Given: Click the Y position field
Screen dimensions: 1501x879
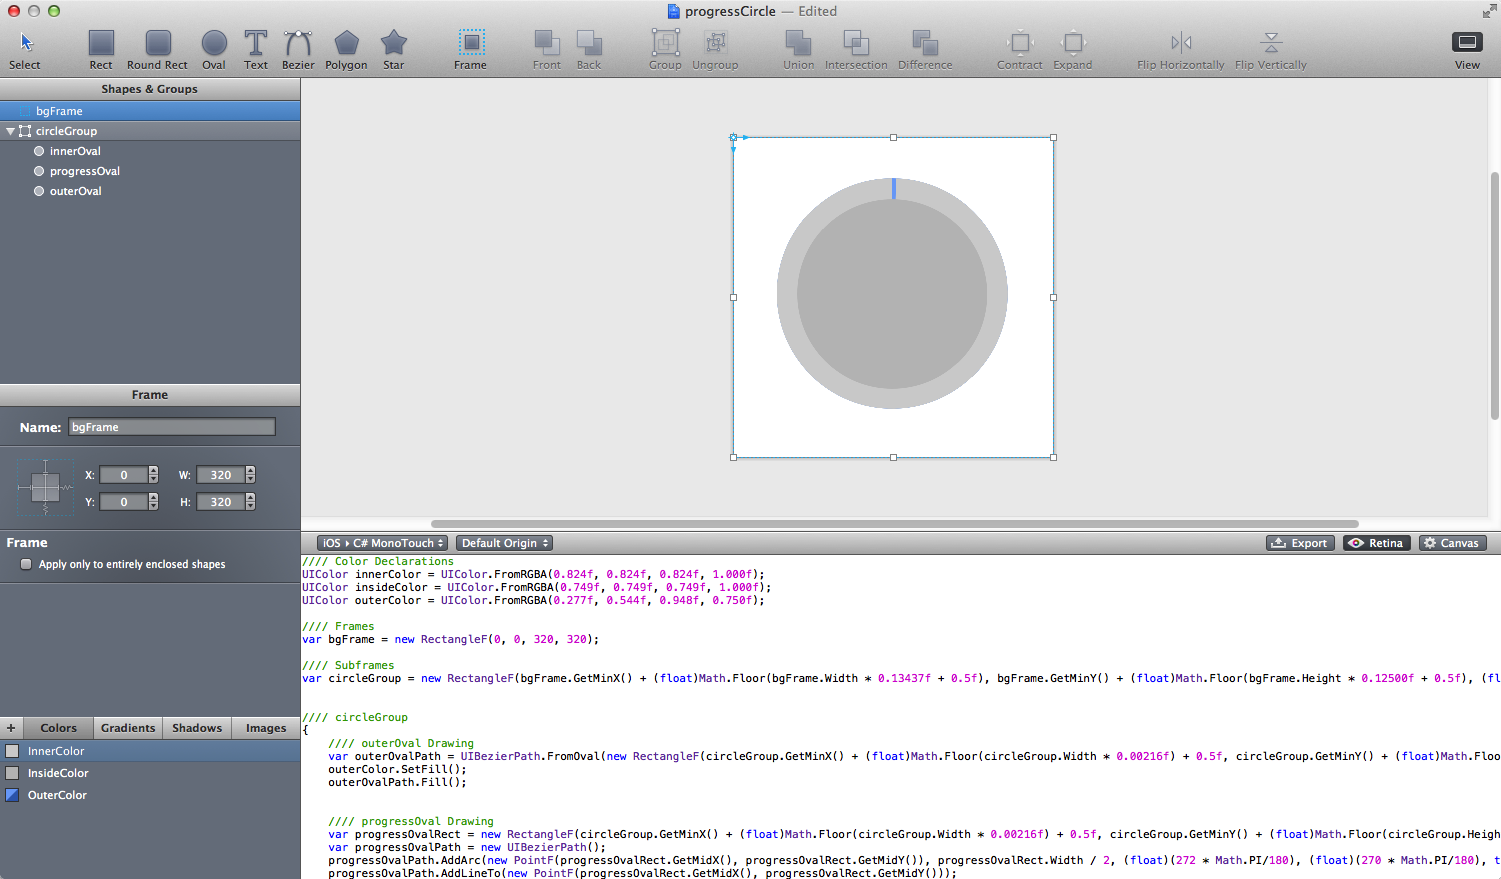Looking at the screenshot, I should (124, 502).
